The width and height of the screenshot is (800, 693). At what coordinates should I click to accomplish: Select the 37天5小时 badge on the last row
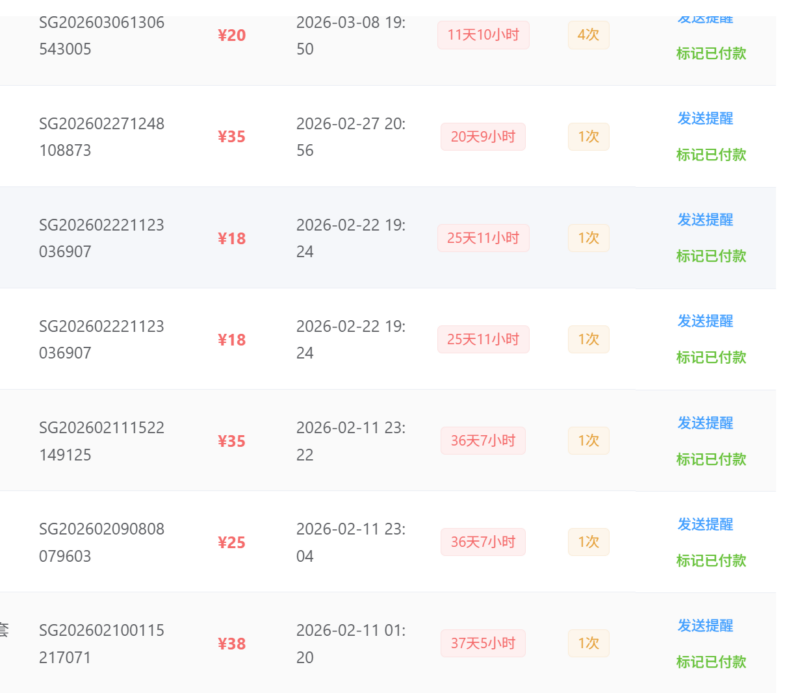tap(483, 643)
